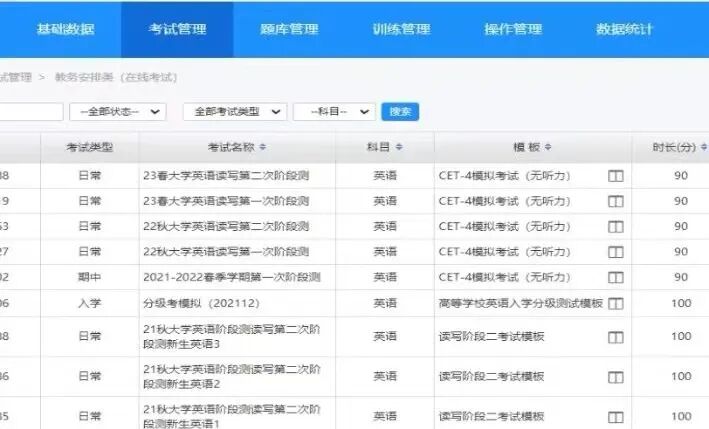Preview template icon for 新生英语2 row
Viewport: 709px width, 429px height.
(x=615, y=377)
